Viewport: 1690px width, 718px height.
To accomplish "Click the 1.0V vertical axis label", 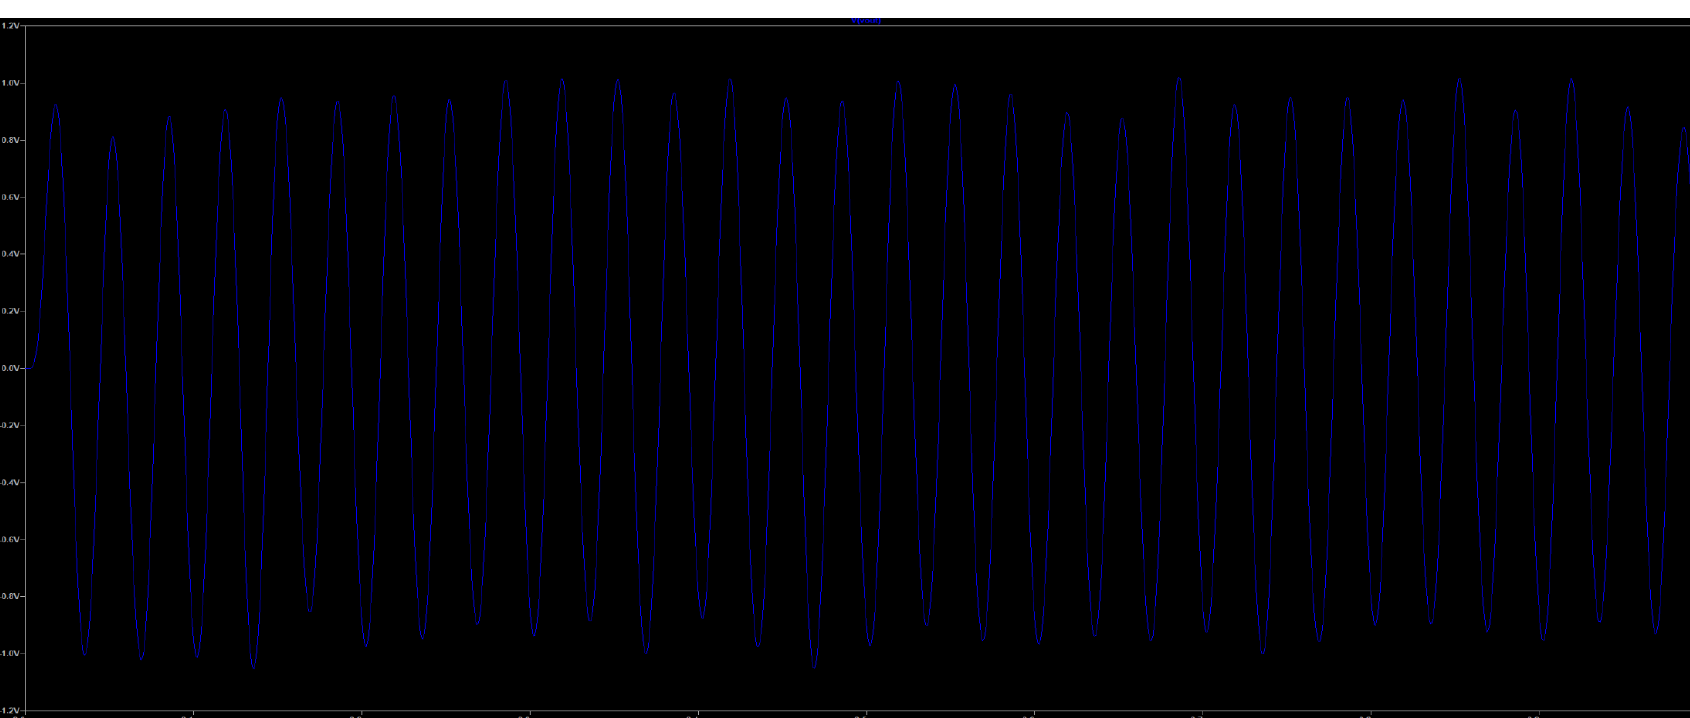I will 11,83.
